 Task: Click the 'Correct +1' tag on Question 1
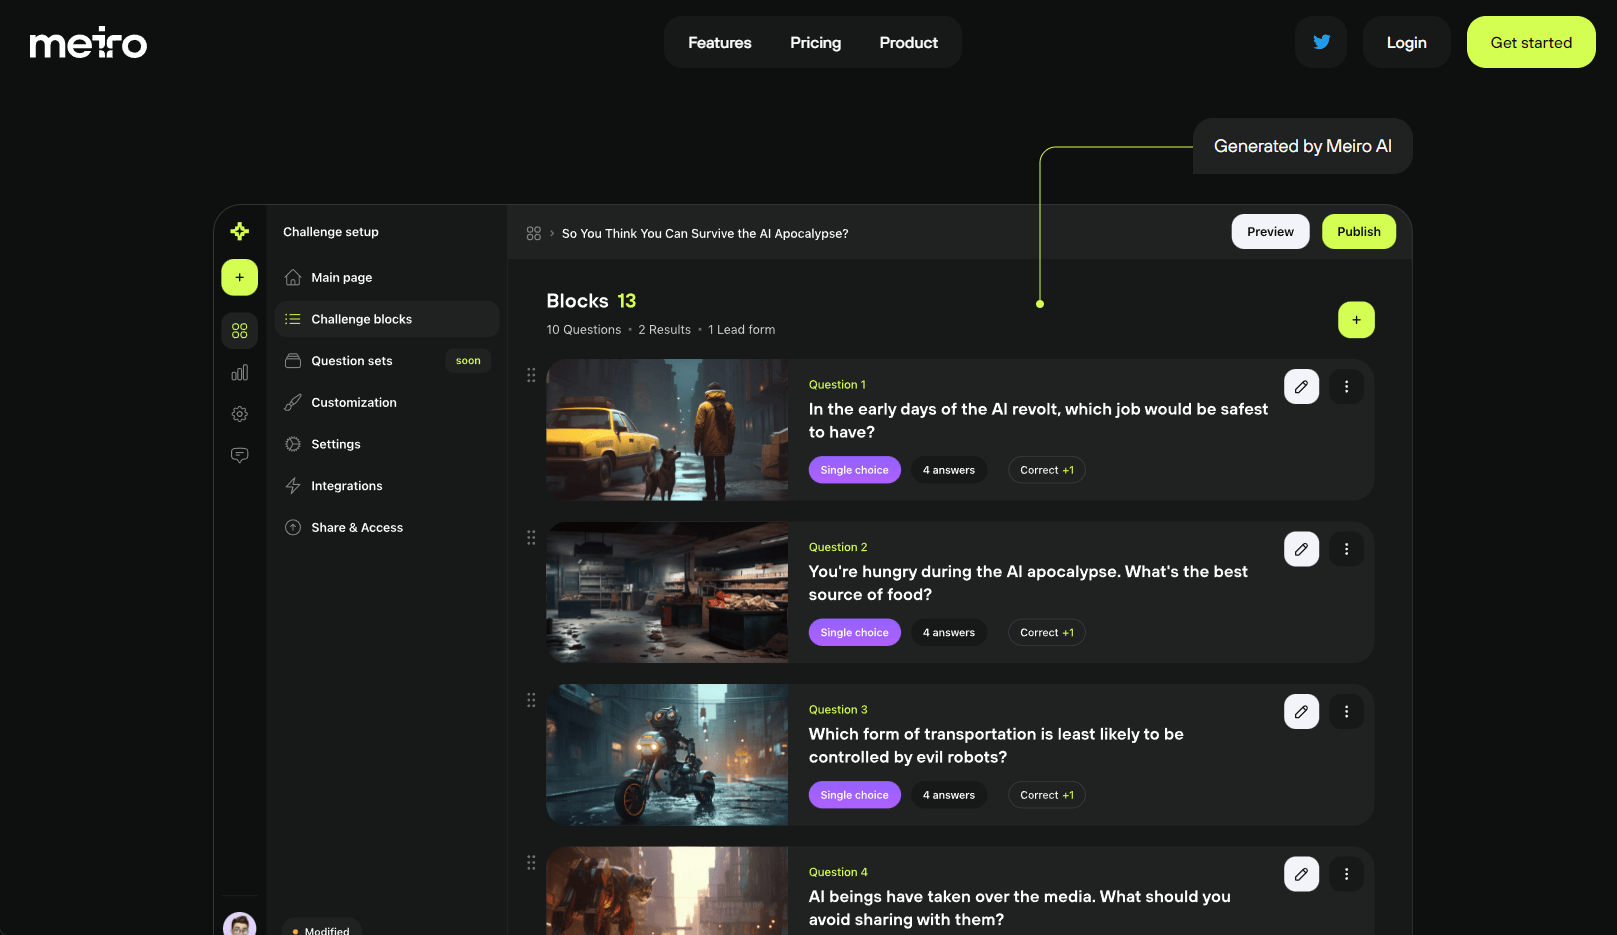[1047, 470]
